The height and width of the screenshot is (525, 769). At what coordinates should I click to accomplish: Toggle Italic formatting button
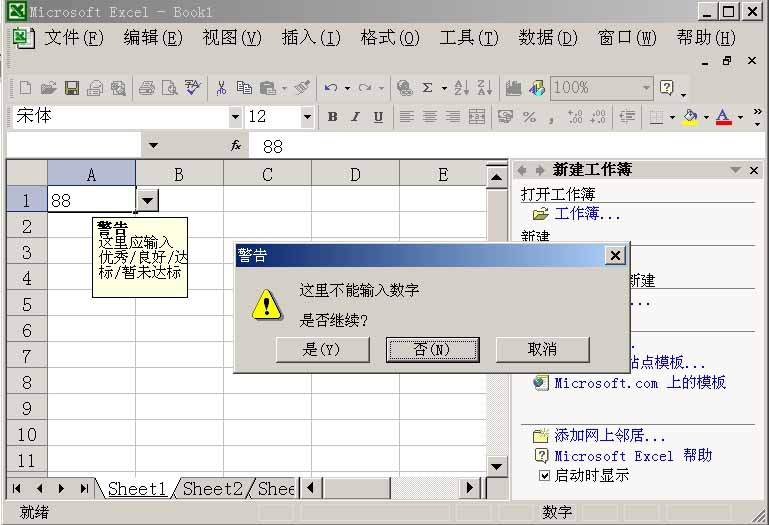pos(355,117)
